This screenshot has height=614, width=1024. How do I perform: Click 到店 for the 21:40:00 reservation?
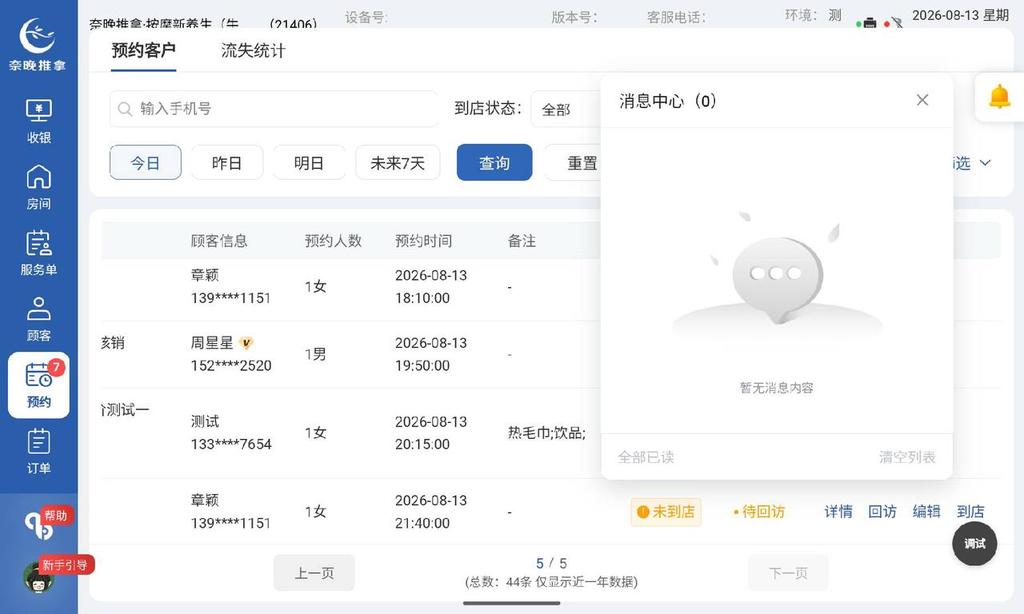[x=970, y=511]
